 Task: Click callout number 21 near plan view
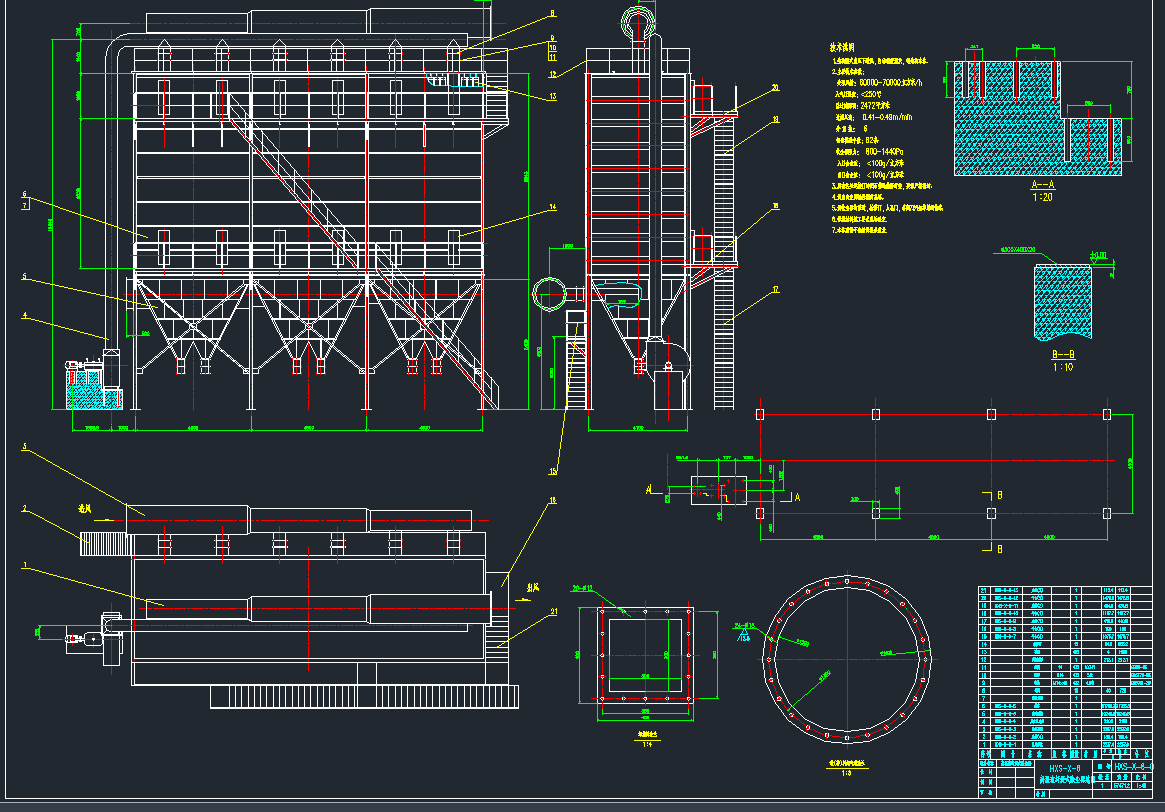point(553,615)
